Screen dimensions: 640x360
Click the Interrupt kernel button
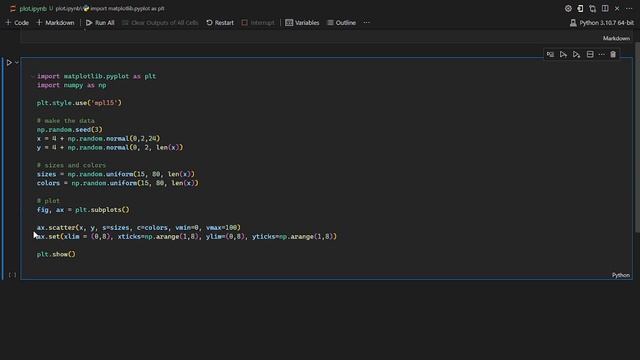tap(258, 22)
